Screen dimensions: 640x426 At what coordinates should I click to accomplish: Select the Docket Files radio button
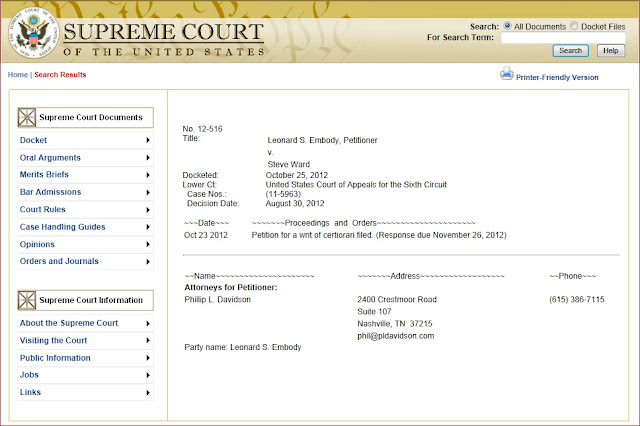(x=574, y=26)
